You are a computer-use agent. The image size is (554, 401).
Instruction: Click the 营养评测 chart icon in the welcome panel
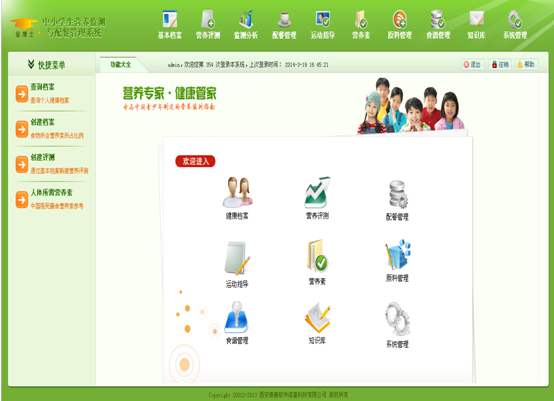(x=317, y=192)
